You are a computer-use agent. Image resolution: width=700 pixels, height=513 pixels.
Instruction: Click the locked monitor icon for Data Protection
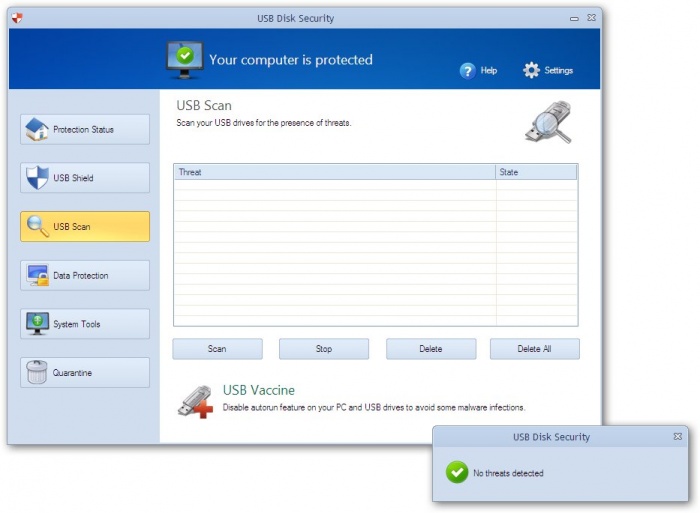(x=38, y=275)
